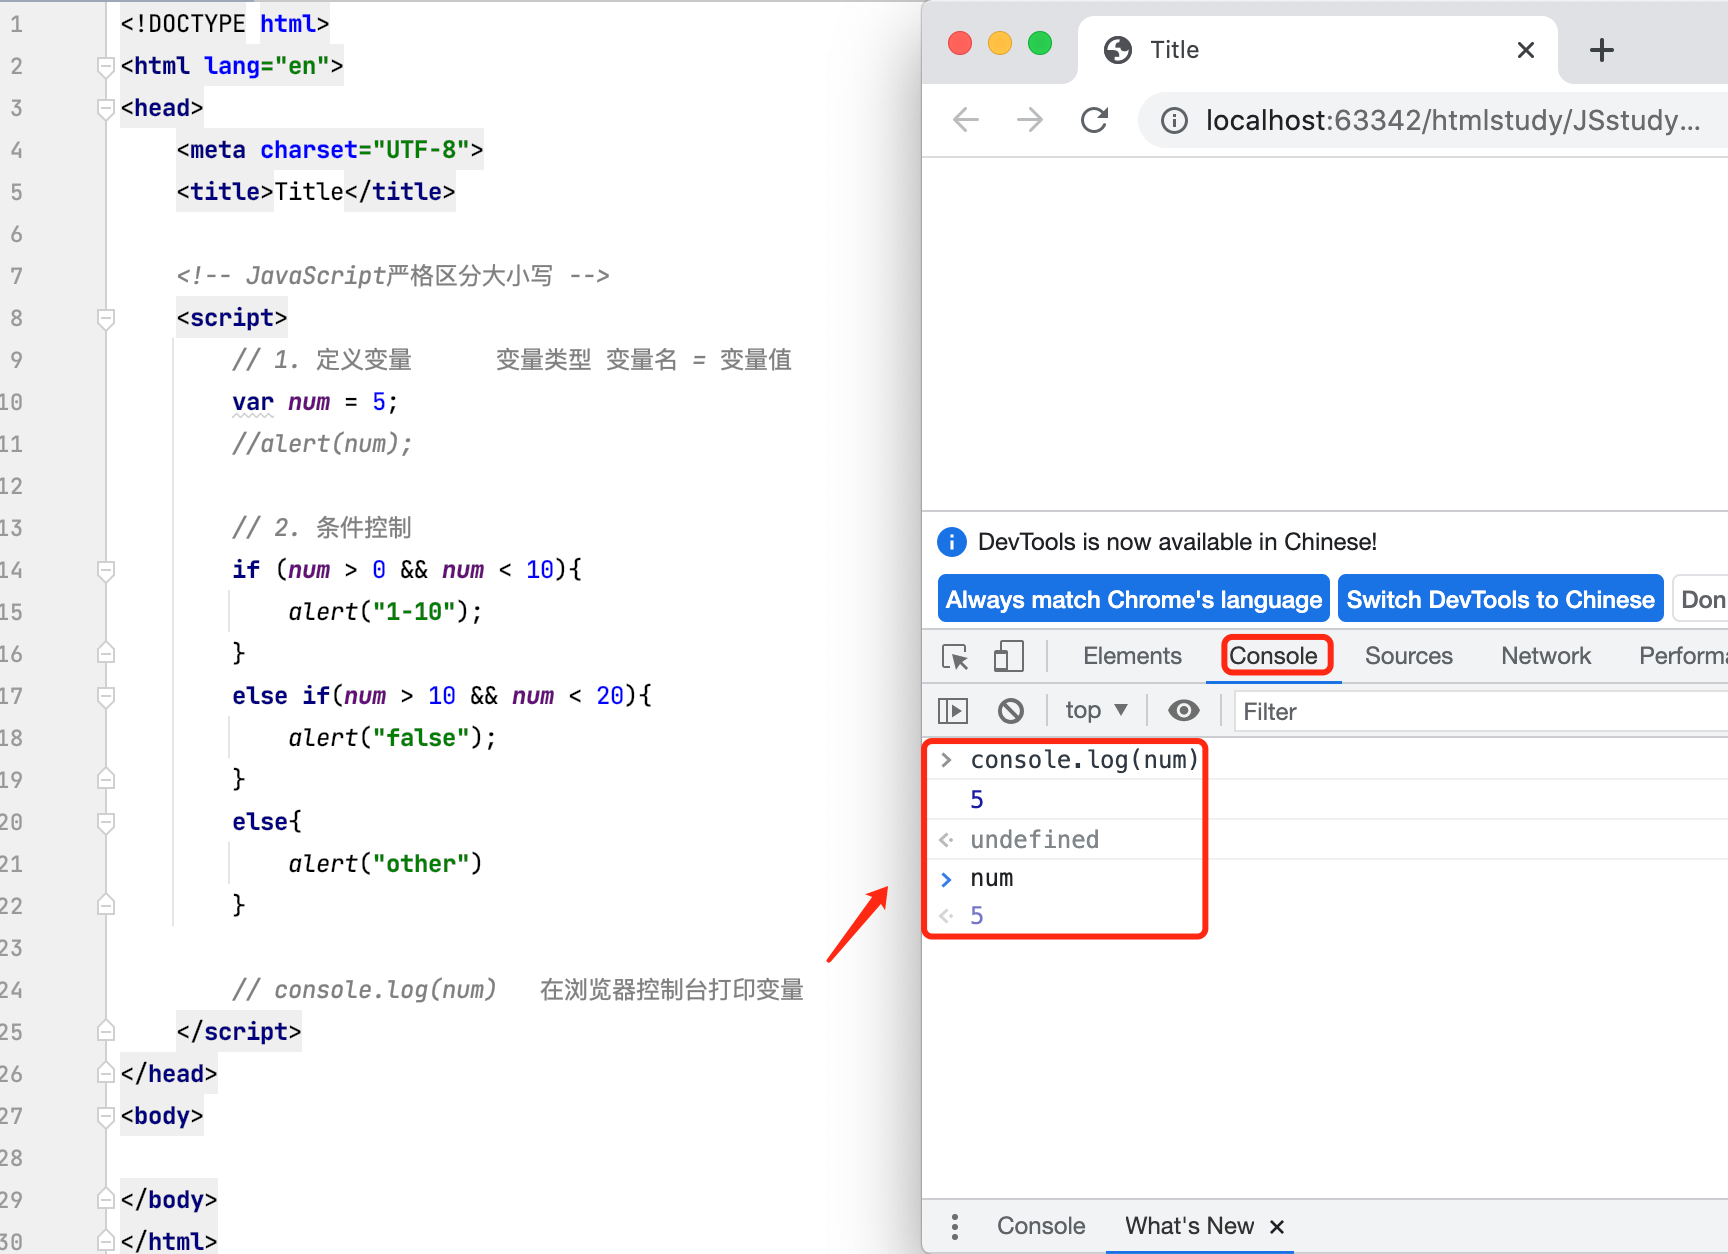Click the localhost address bar

pos(1452,121)
